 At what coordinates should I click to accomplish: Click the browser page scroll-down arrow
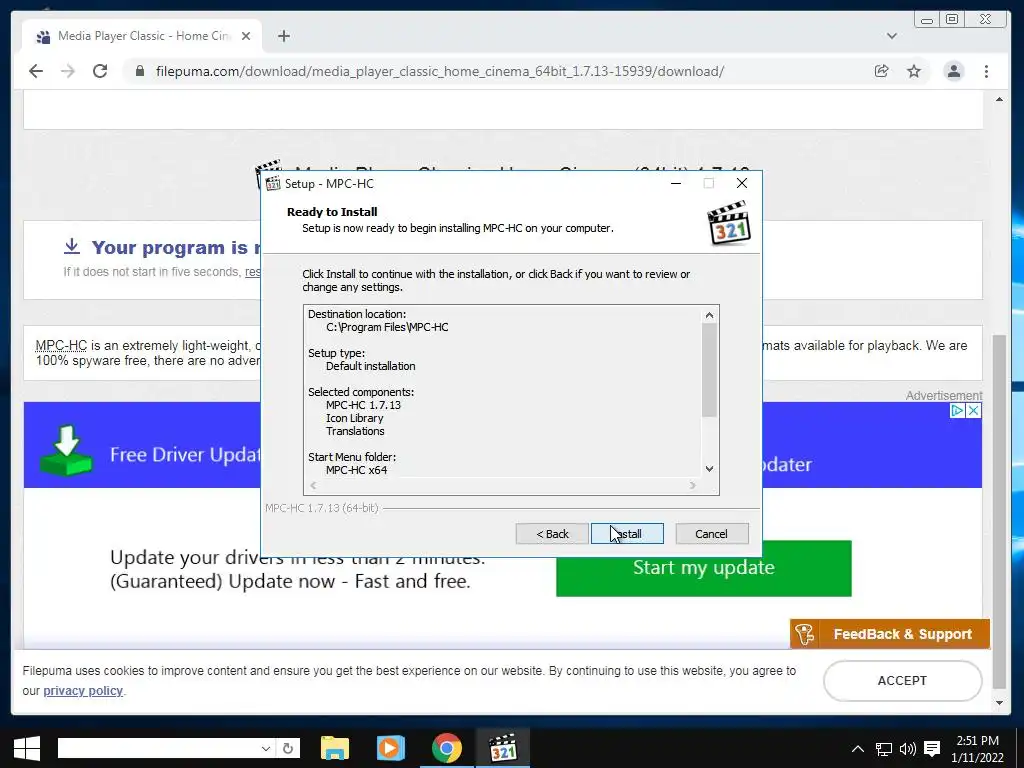pyautogui.click(x=999, y=703)
